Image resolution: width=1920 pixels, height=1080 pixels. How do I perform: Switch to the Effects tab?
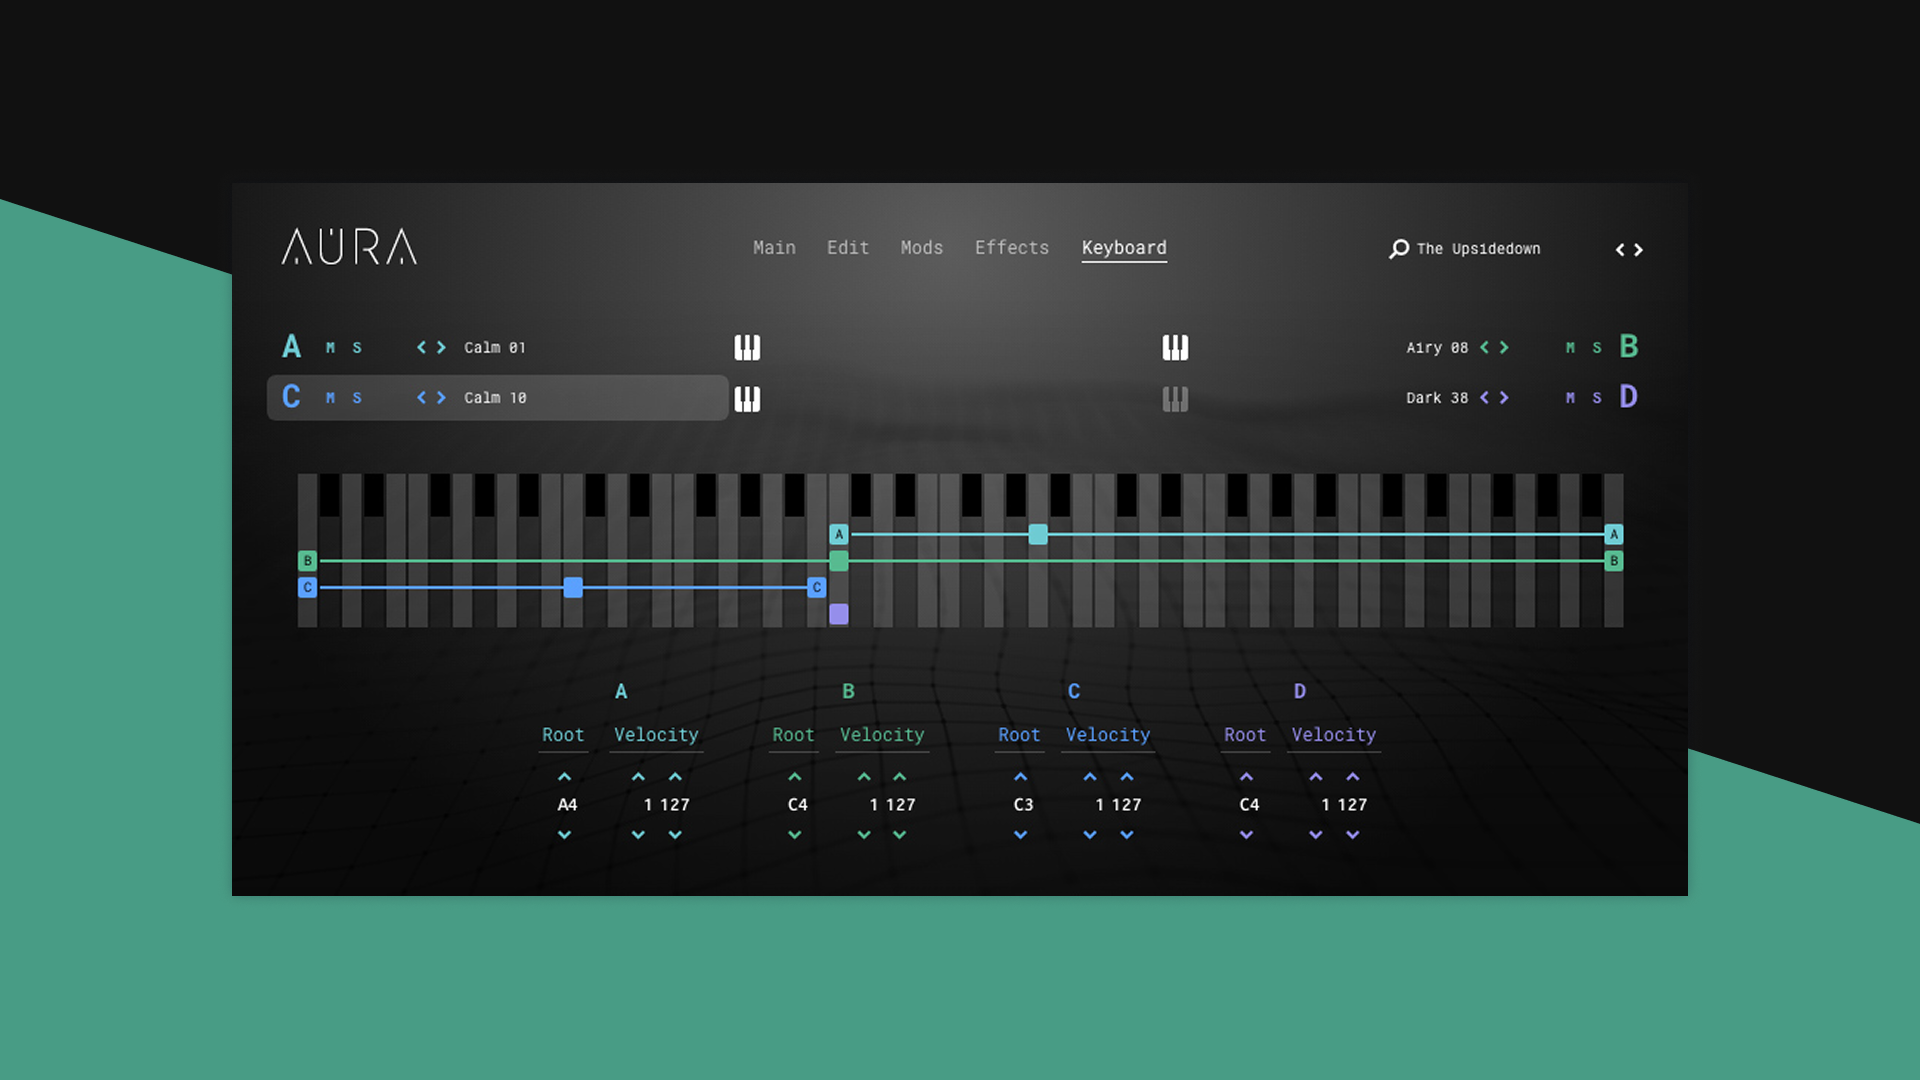1011,248
